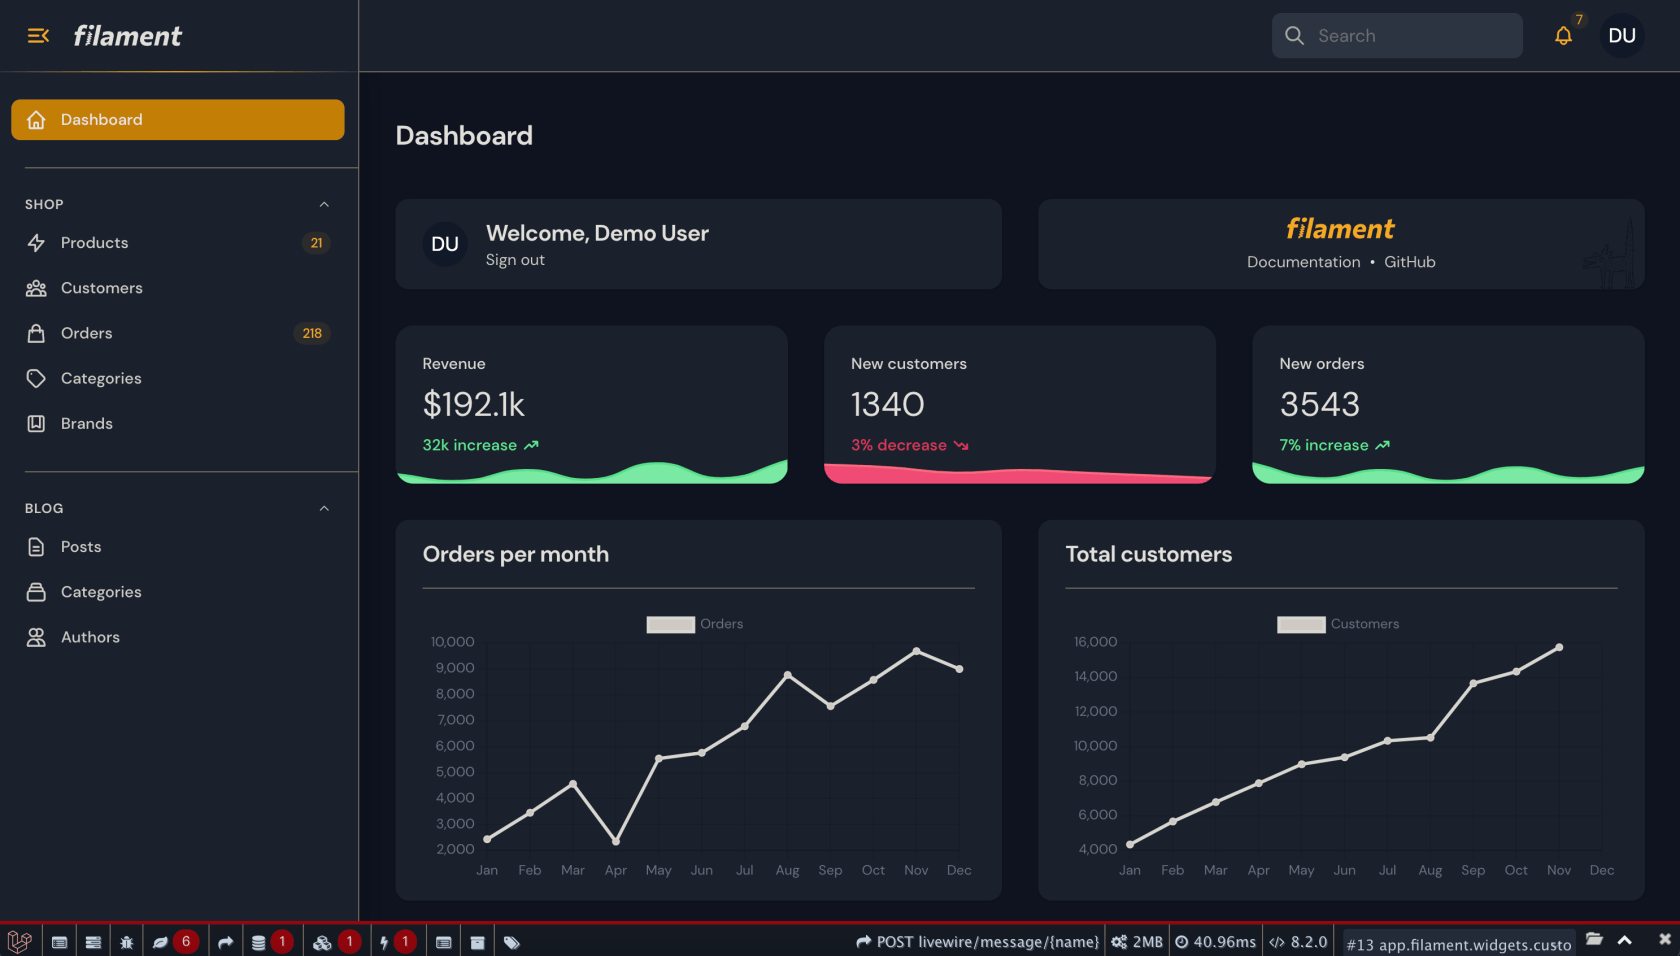Image resolution: width=1680 pixels, height=956 pixels.
Task: Open debugbar Queries database icon
Action: click(258, 942)
